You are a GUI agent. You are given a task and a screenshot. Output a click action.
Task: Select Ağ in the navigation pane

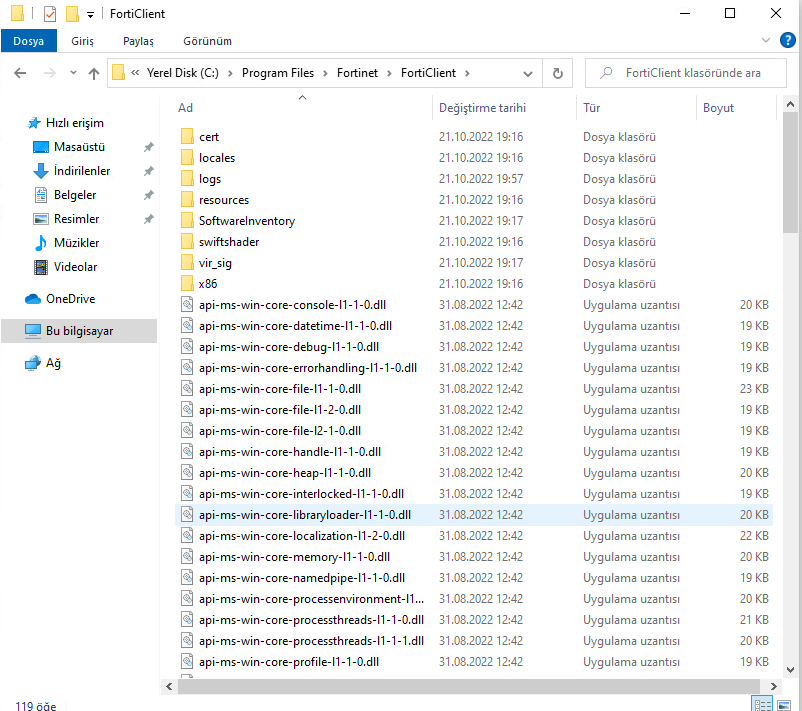click(53, 363)
